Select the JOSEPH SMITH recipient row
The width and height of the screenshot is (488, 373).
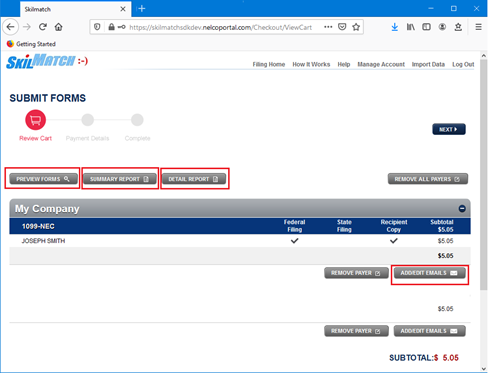[x=240, y=241]
